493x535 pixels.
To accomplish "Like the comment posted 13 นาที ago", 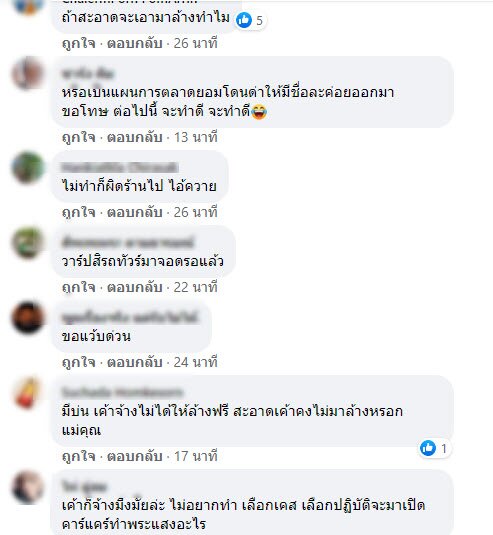I will tap(79, 138).
